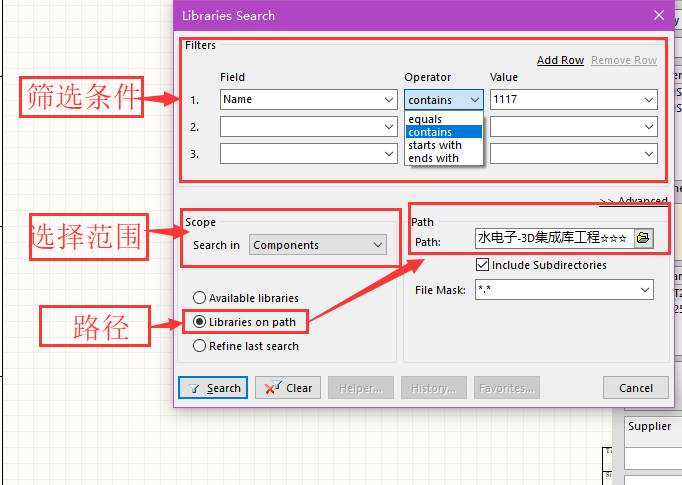Click the Clear filter button
The image size is (682, 485).
coord(288,388)
